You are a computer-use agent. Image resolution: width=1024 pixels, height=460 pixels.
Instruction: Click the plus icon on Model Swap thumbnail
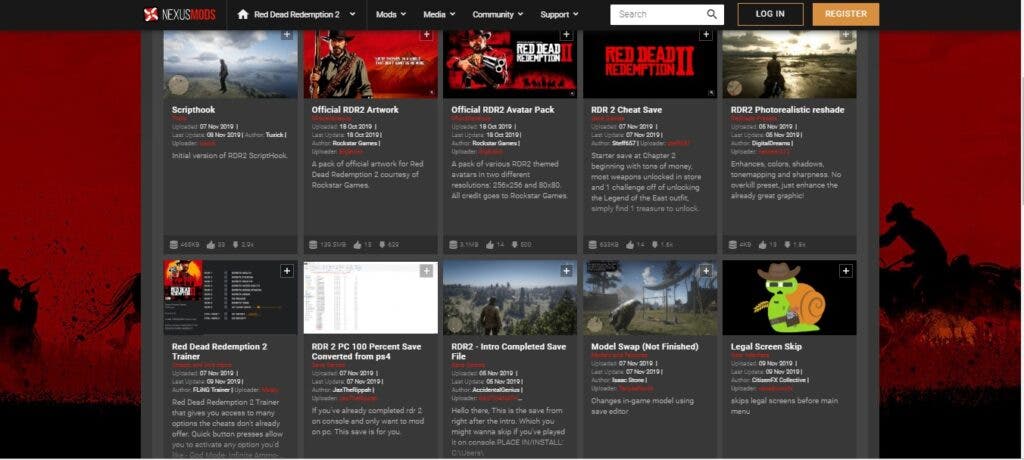coord(706,271)
